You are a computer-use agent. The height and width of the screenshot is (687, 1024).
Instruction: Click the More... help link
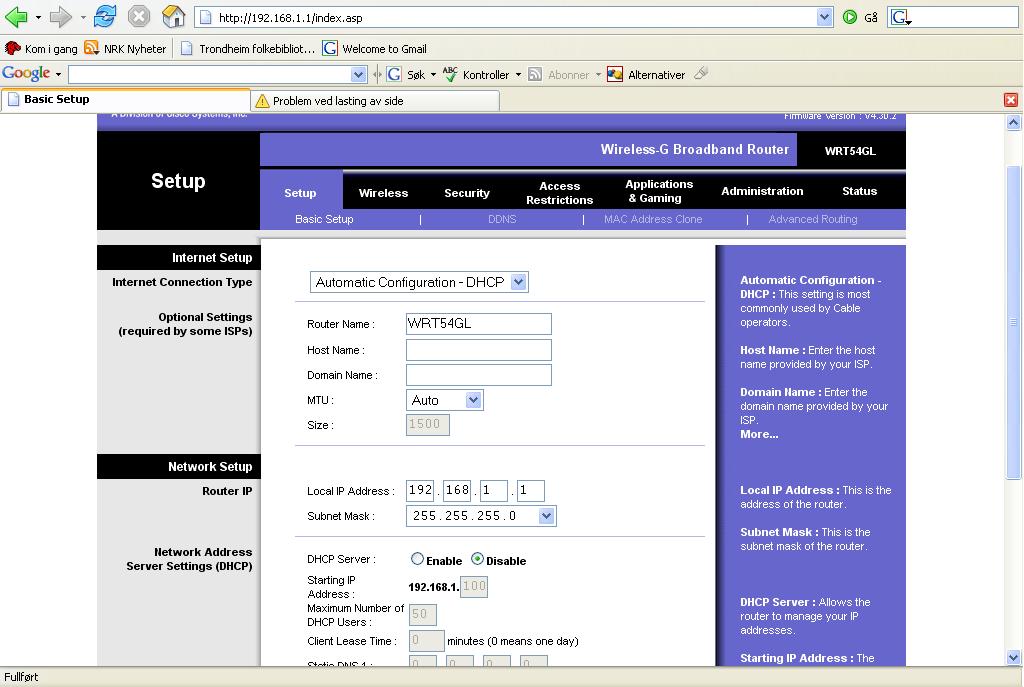758,434
